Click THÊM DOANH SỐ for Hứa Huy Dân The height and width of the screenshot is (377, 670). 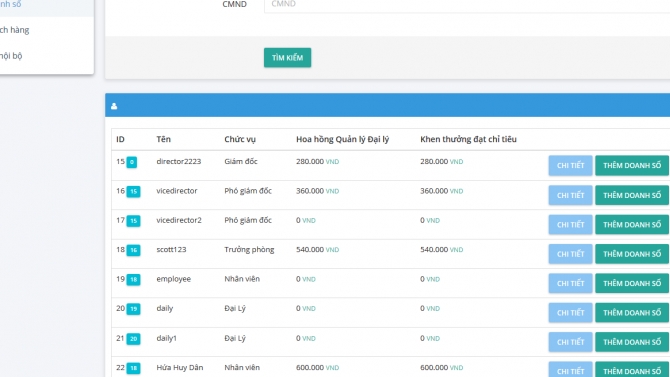point(632,370)
